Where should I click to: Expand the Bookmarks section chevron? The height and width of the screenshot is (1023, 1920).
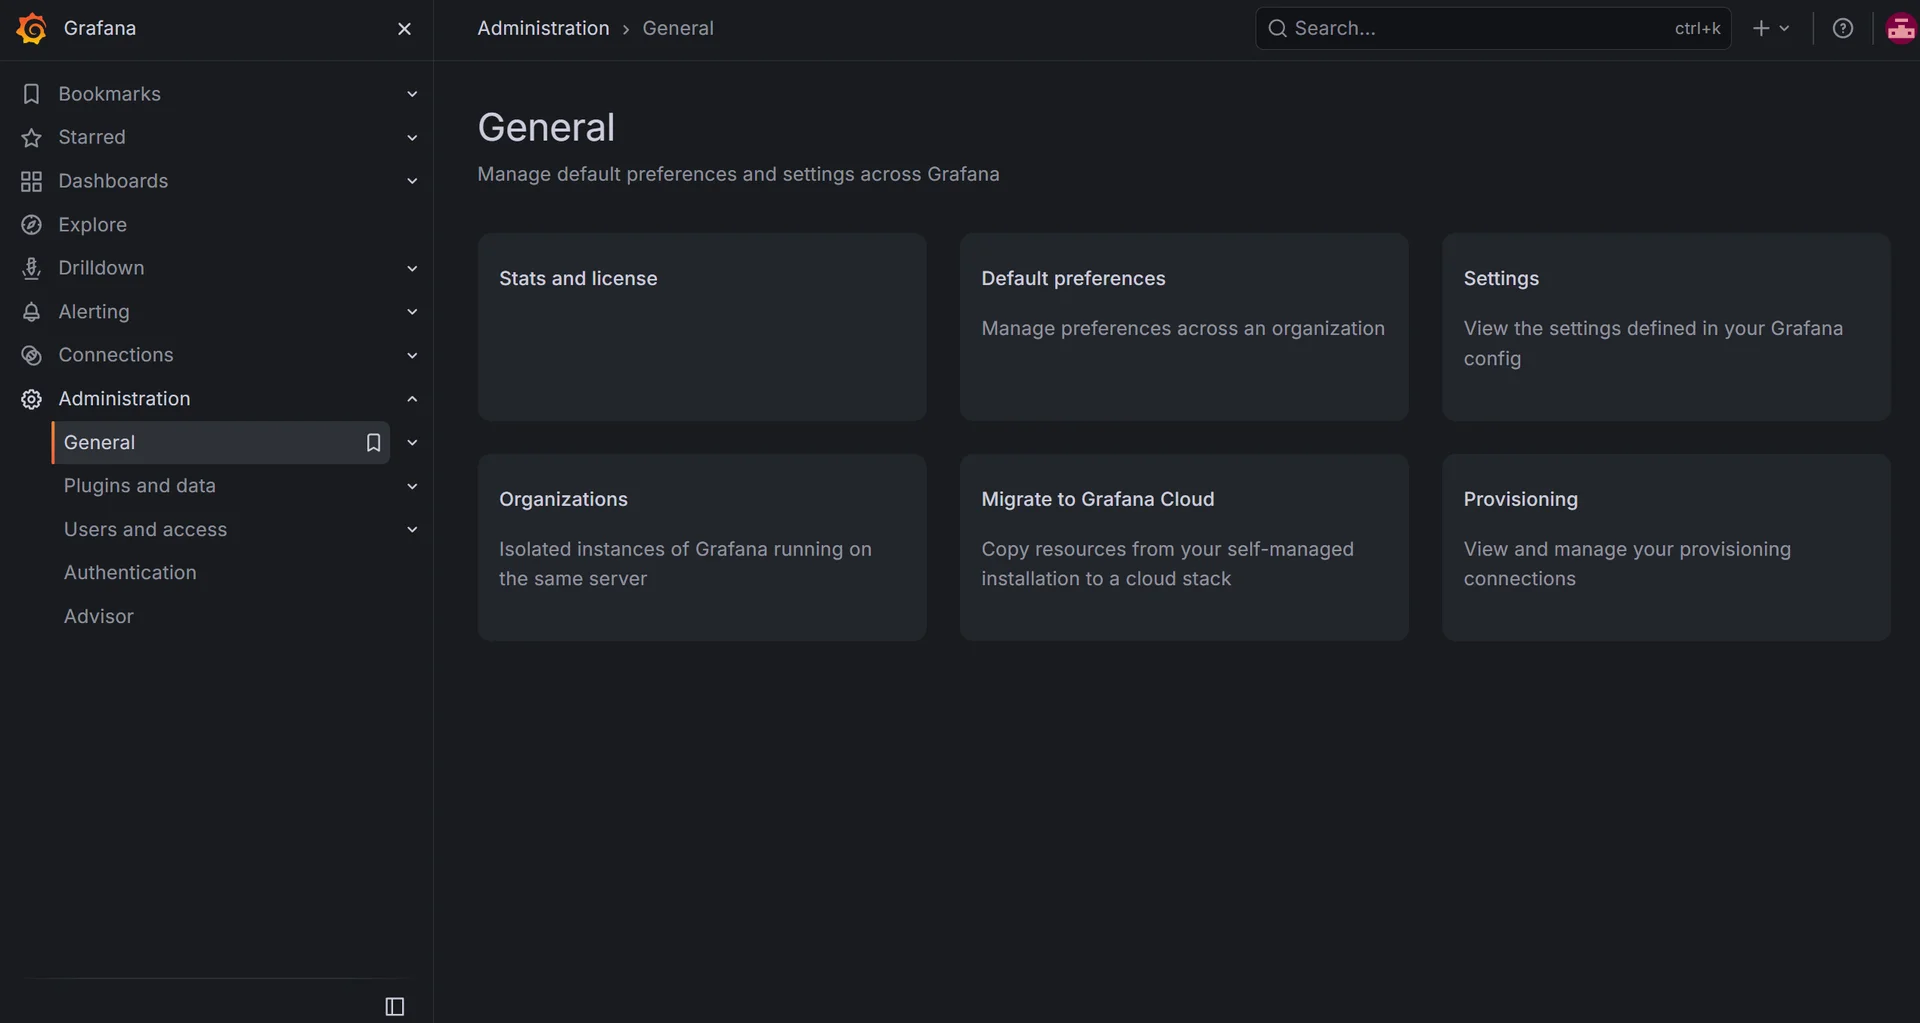[x=412, y=94]
